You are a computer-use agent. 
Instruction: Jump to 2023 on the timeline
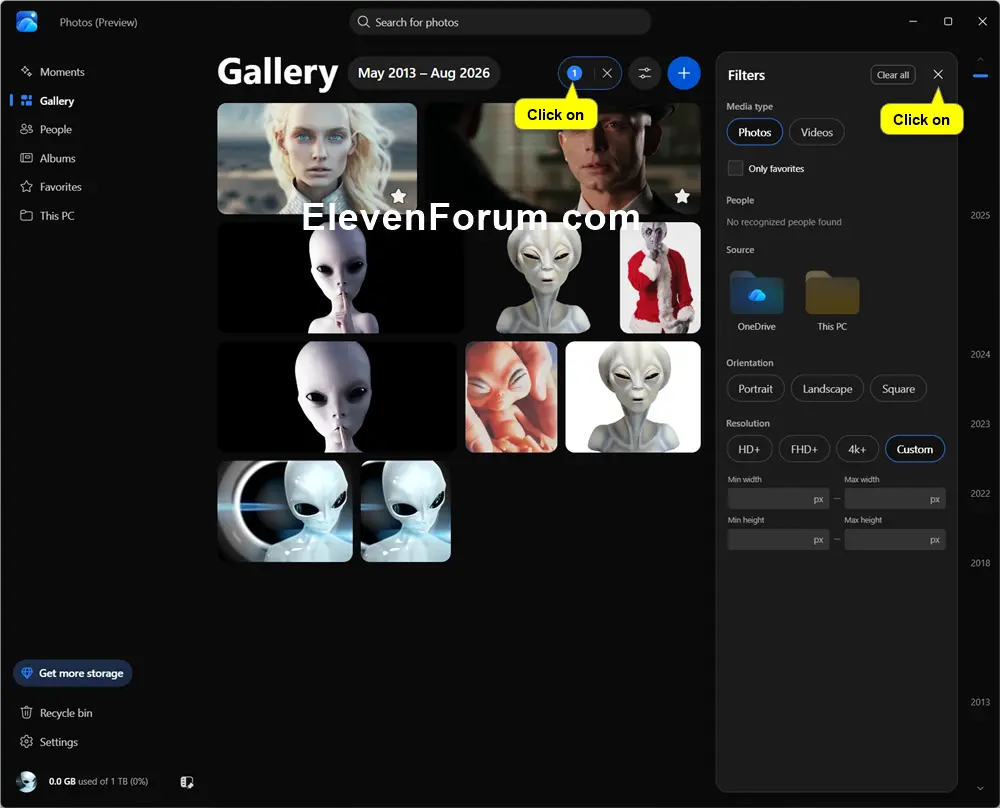(980, 423)
